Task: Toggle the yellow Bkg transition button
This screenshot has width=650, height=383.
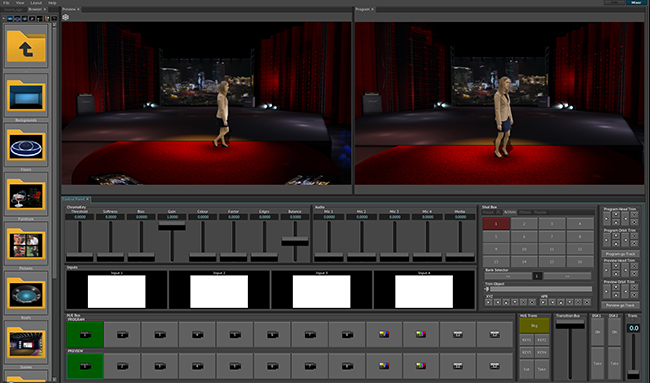Action: [x=534, y=326]
